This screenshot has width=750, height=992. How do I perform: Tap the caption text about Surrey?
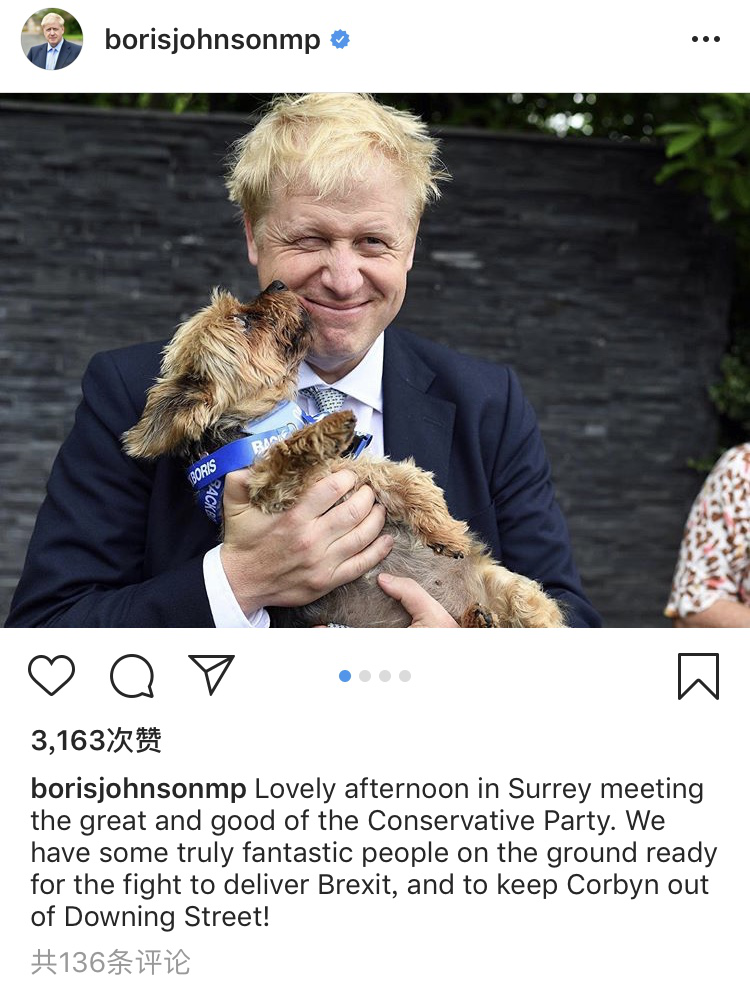pos(373,852)
